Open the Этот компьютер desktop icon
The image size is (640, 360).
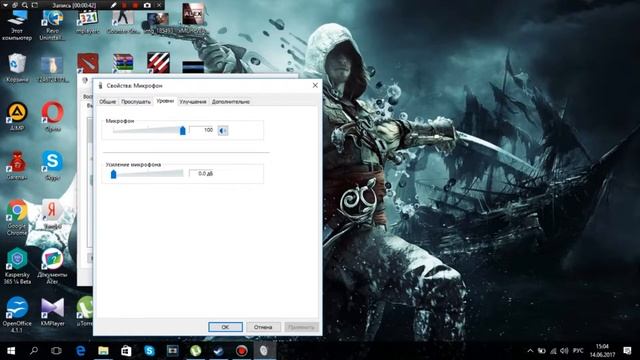click(17, 25)
